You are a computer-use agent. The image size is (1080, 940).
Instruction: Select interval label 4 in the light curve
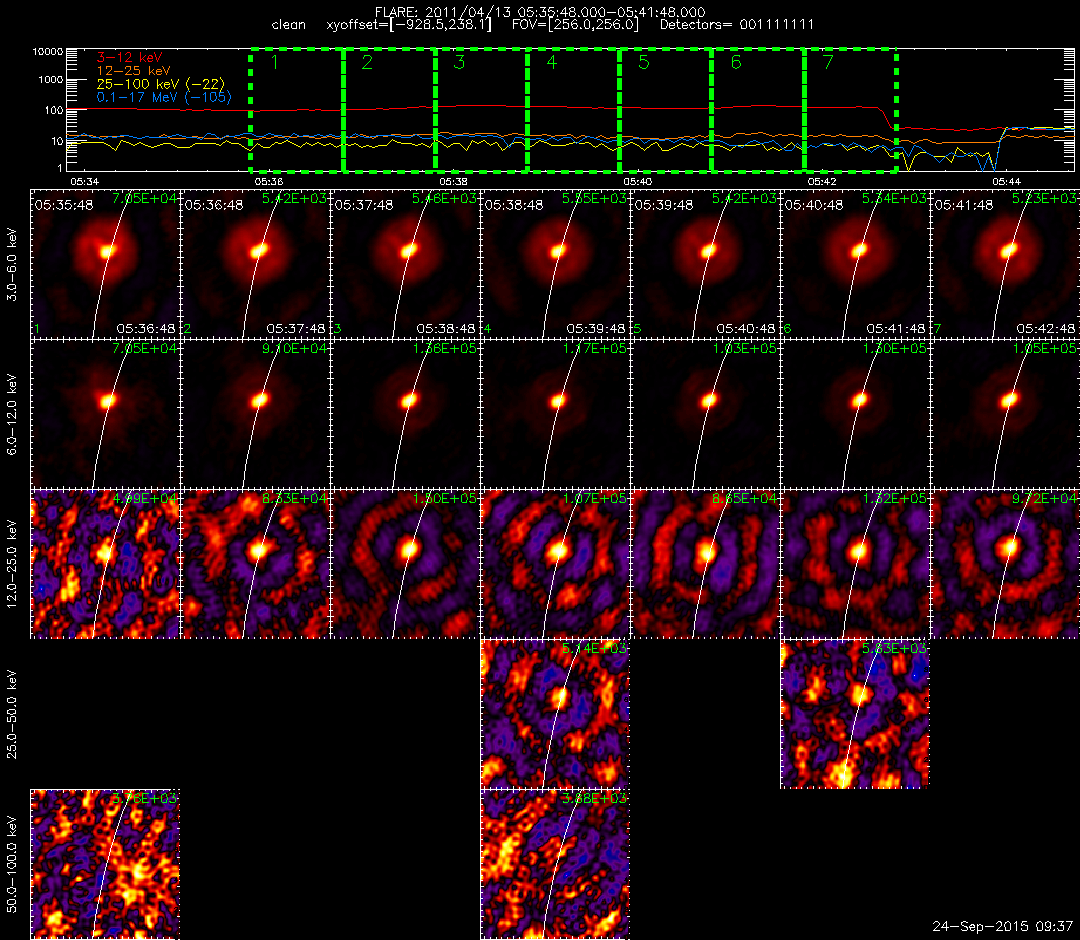click(x=552, y=62)
